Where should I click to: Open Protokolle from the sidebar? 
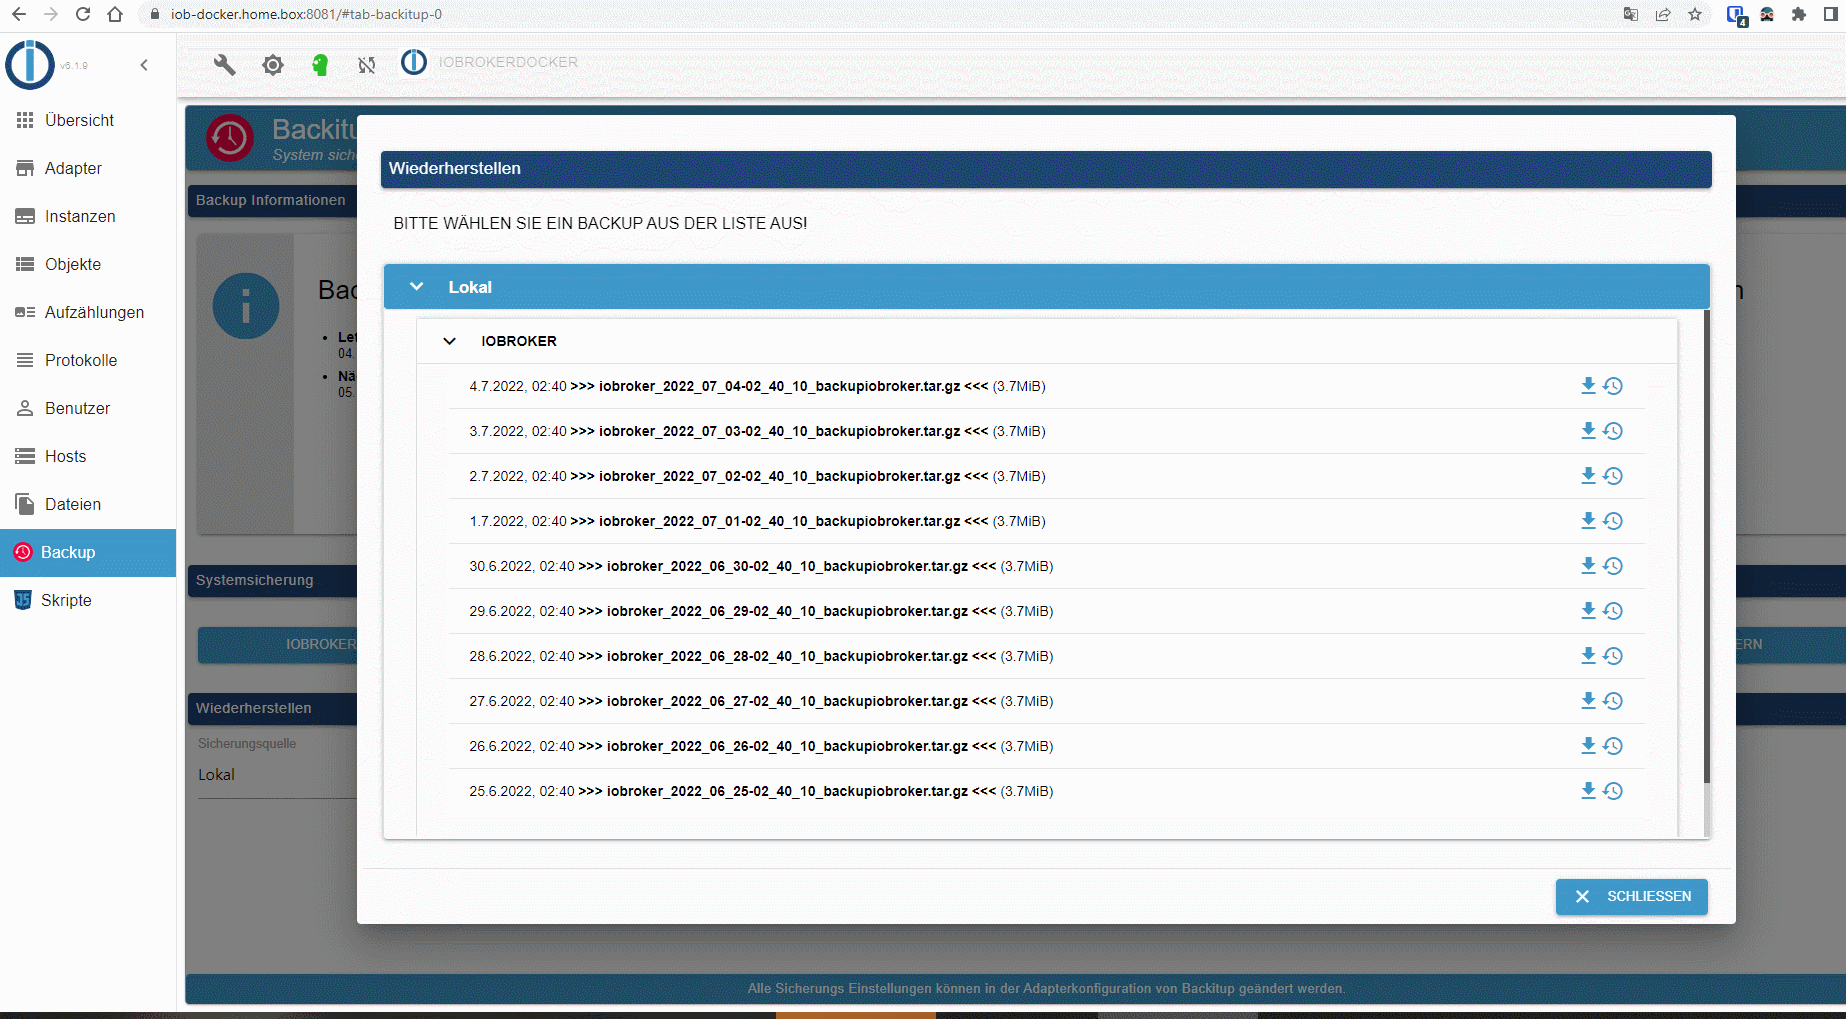pos(82,360)
